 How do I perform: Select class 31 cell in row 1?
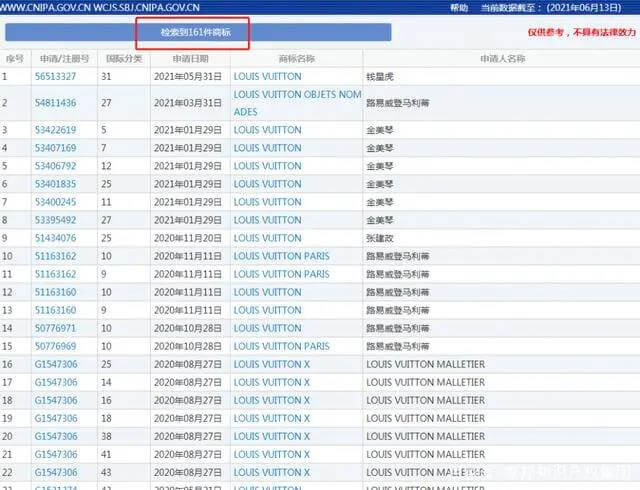tap(106, 76)
